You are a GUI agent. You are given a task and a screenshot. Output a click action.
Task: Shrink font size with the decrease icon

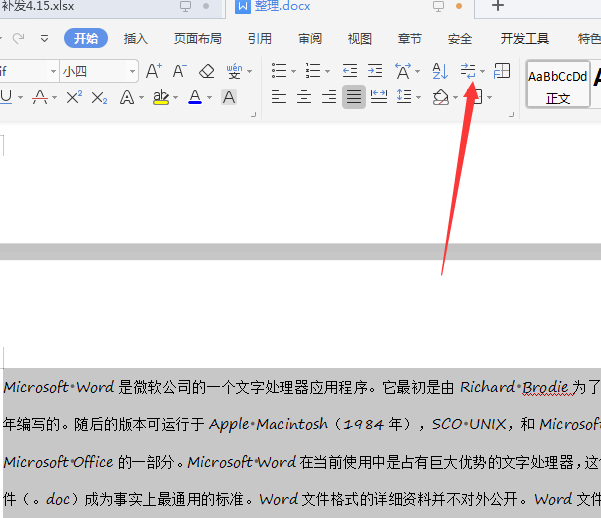[x=179, y=71]
